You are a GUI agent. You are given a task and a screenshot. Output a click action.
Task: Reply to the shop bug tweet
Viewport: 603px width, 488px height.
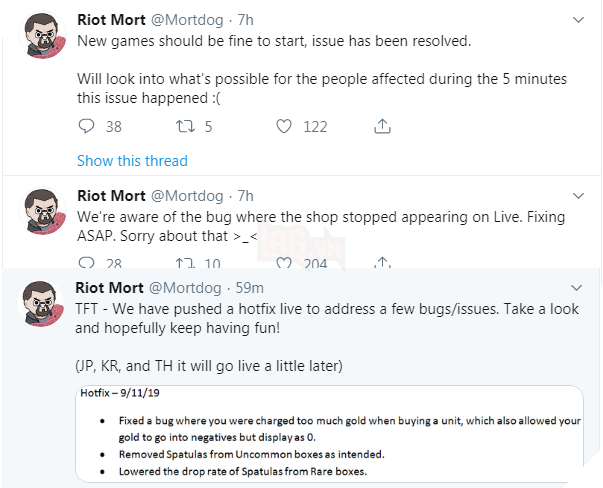coord(86,263)
